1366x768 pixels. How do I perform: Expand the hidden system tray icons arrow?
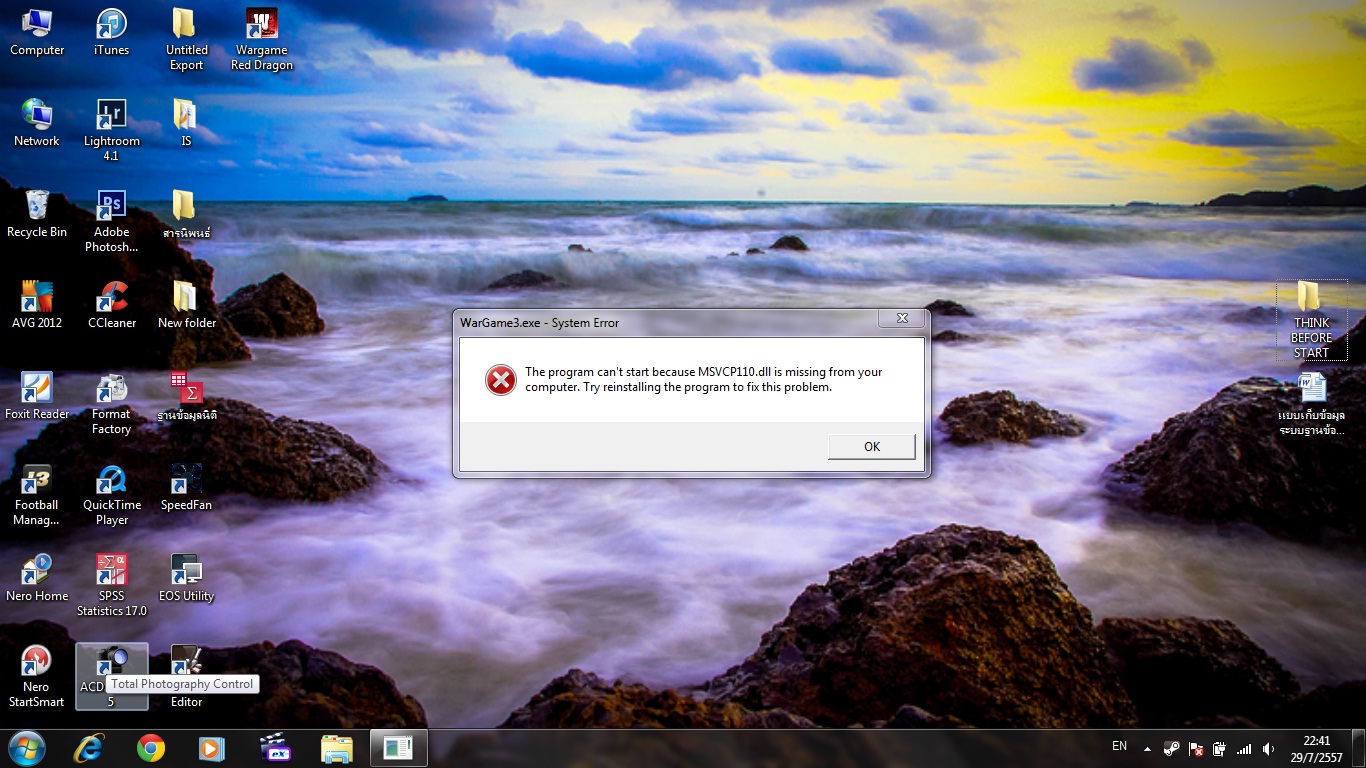click(1147, 748)
